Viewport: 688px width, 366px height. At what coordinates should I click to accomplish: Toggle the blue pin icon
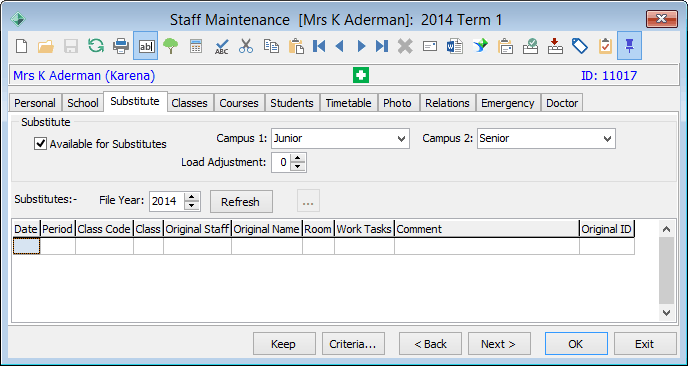630,46
